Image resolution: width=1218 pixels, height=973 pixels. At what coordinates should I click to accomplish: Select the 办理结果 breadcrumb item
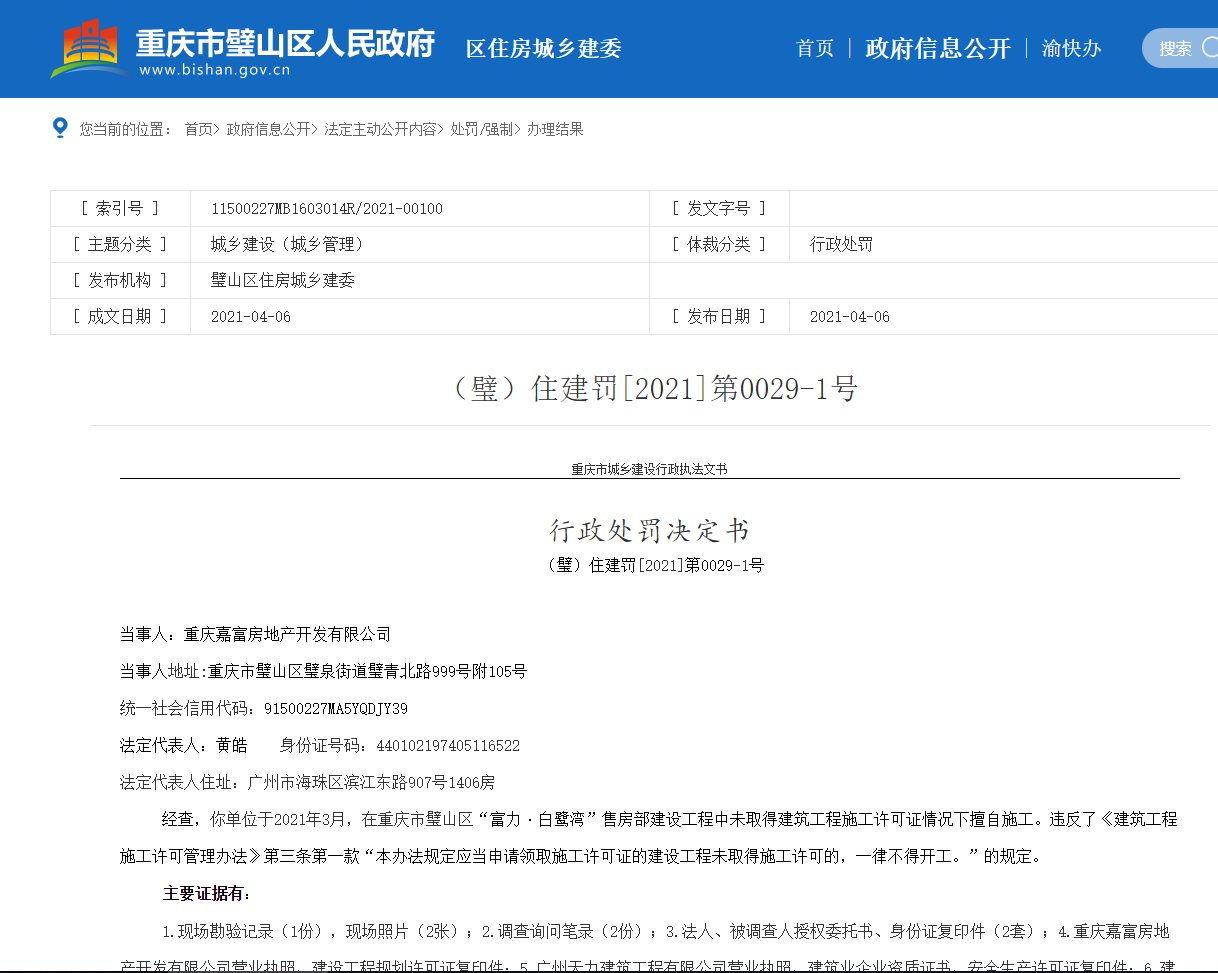coord(555,129)
